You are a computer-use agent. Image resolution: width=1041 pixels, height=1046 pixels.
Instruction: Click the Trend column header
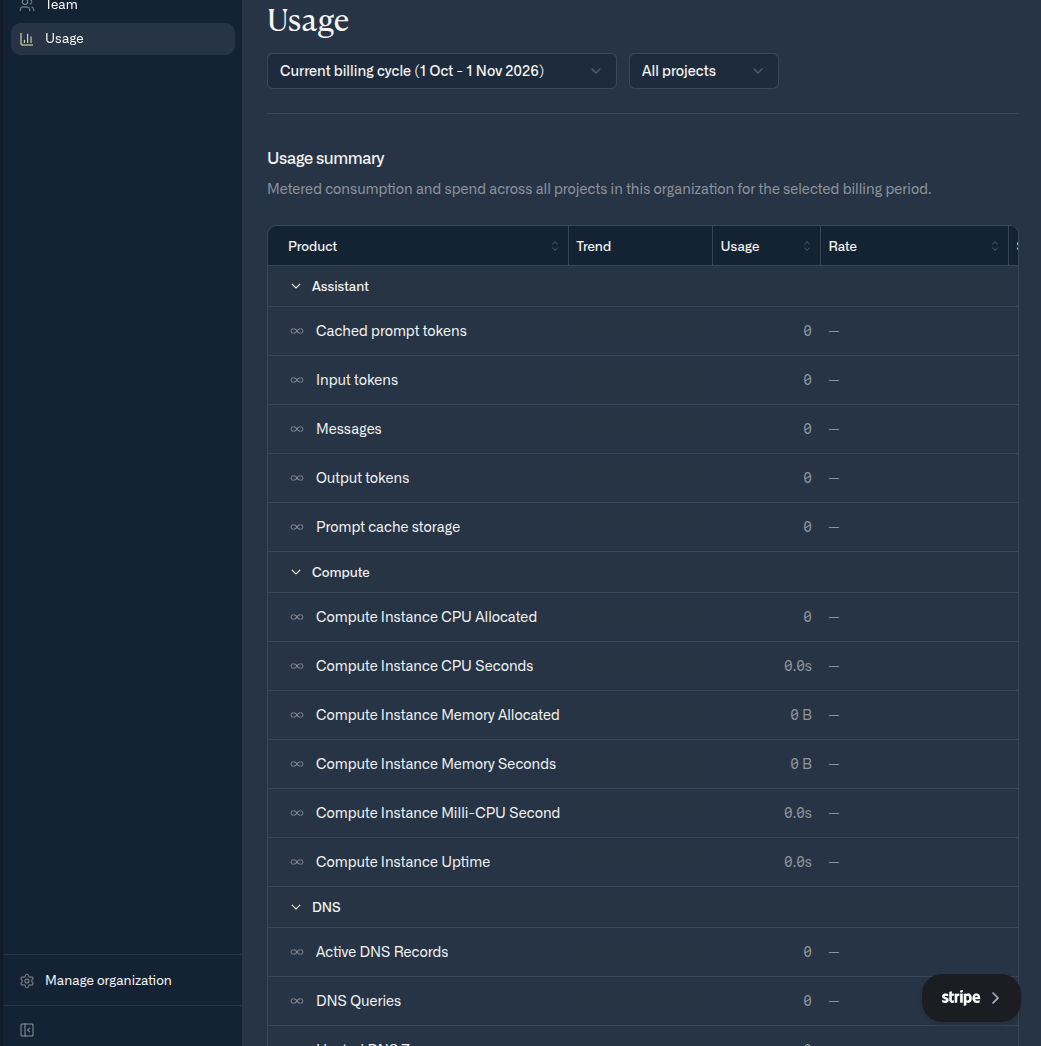pyautogui.click(x=640, y=246)
